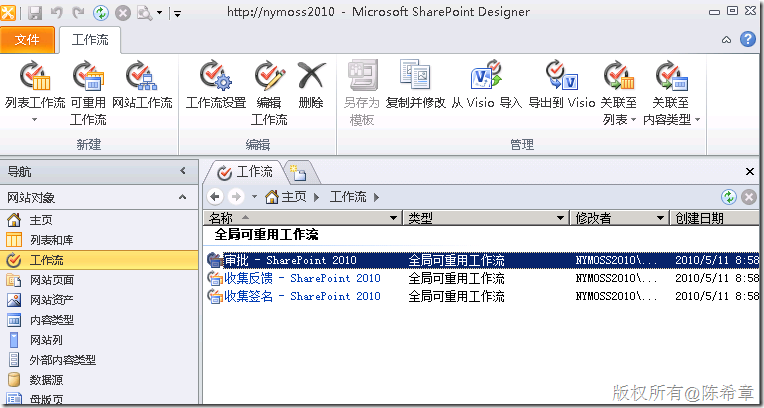Open 收集反馈 - SharePoint 2010 workflow

click(x=302, y=279)
